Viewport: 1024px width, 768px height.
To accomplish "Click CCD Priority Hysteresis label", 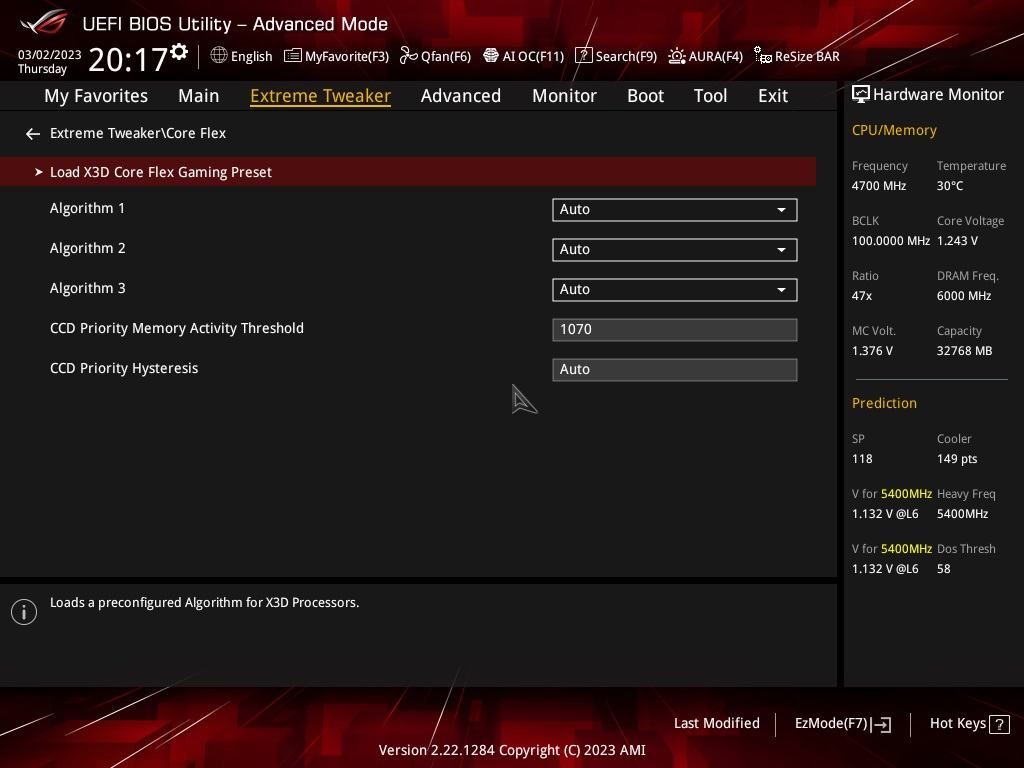I will point(124,368).
